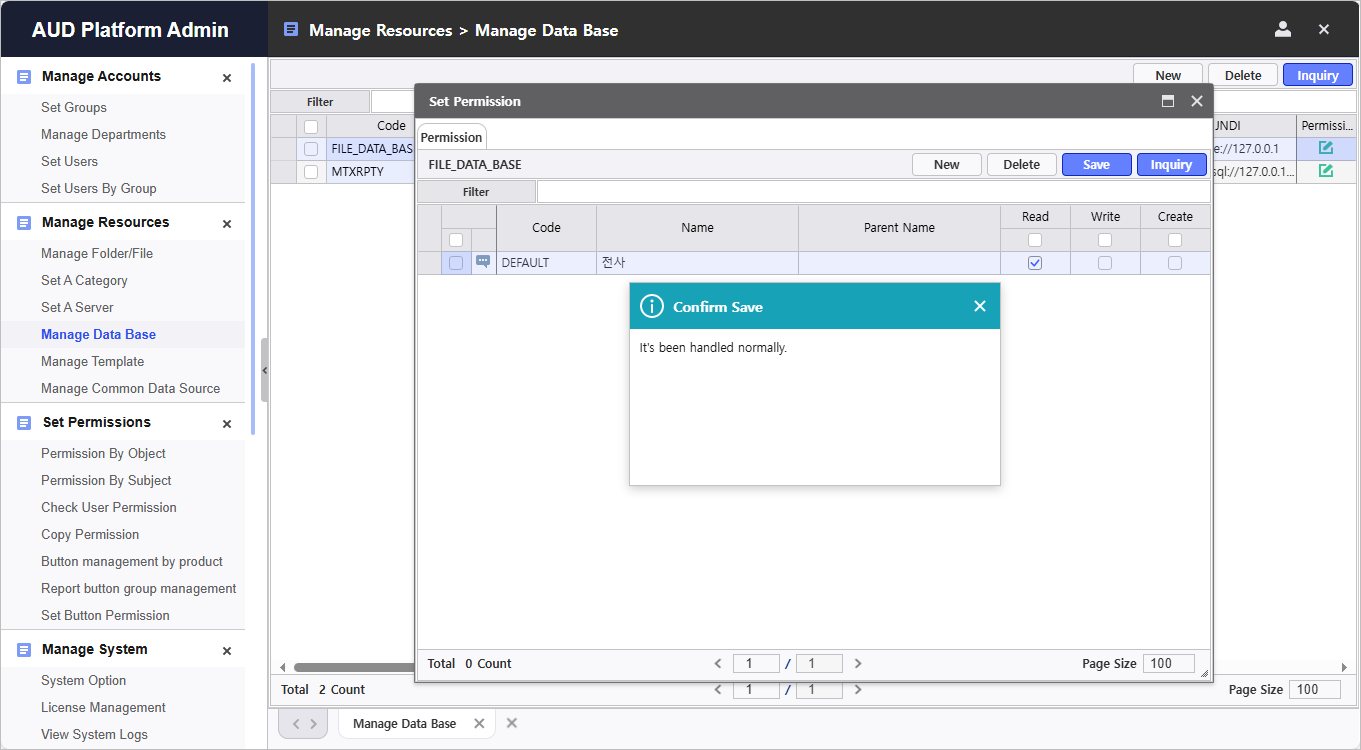Viewport: 1361px width, 750px height.
Task: Close the Set Permission dialog
Action: pyautogui.click(x=1197, y=101)
